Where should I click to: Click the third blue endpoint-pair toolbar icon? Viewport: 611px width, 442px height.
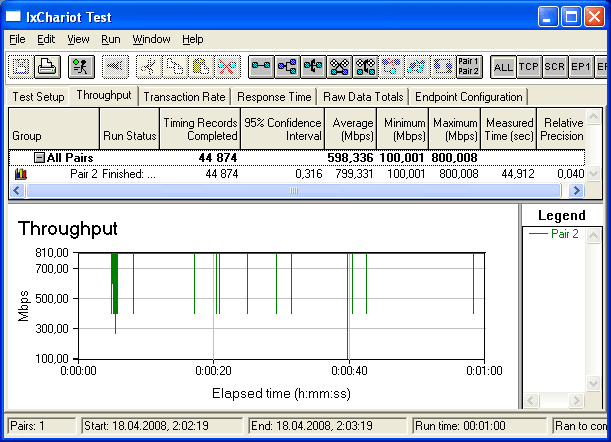[313, 67]
